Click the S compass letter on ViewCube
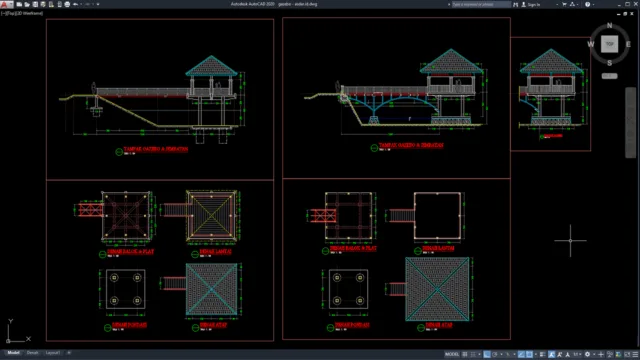The image size is (640, 360). pyautogui.click(x=609, y=63)
